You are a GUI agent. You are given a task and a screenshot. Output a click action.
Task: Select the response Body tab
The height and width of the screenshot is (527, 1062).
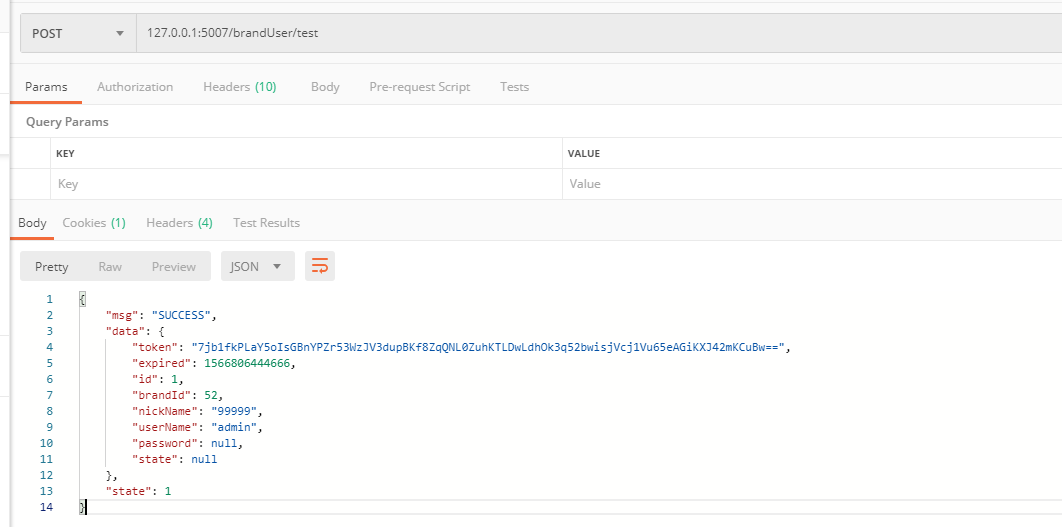pyautogui.click(x=32, y=223)
